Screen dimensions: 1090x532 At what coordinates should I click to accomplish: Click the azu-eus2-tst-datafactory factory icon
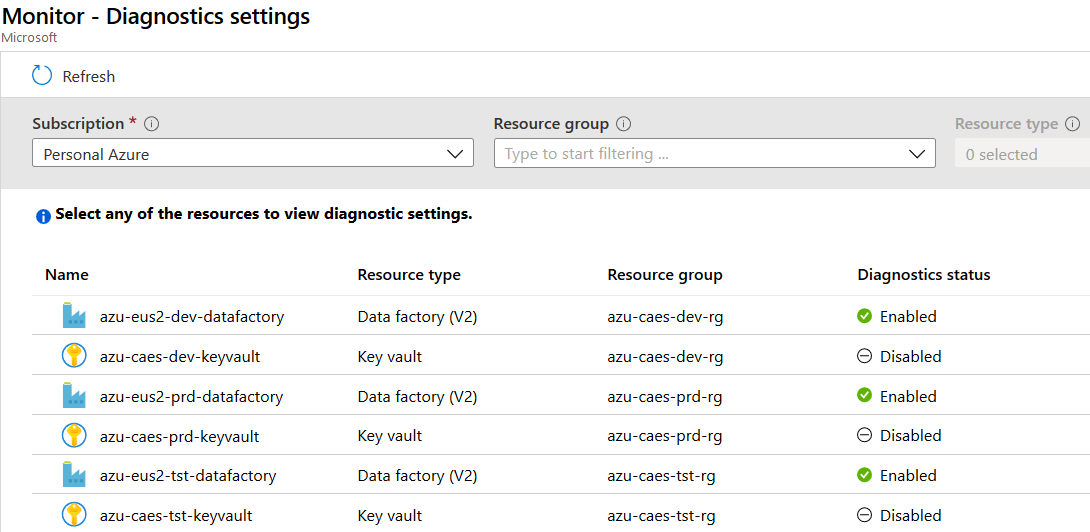click(74, 476)
